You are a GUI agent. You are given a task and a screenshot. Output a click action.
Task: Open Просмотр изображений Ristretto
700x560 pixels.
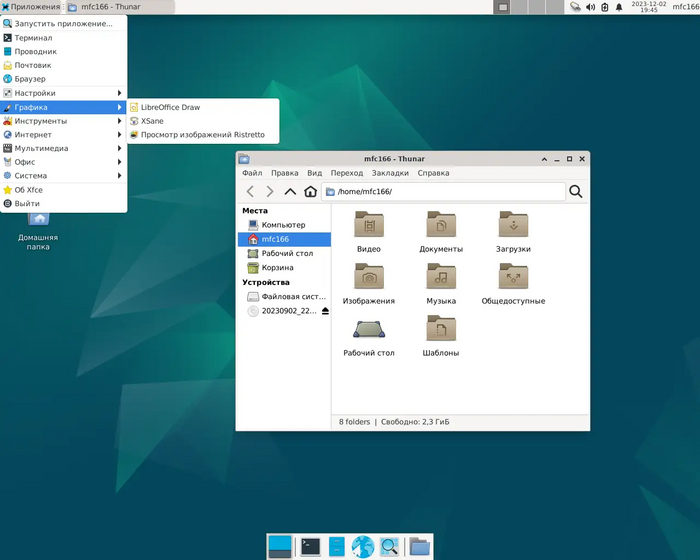click(x=203, y=134)
